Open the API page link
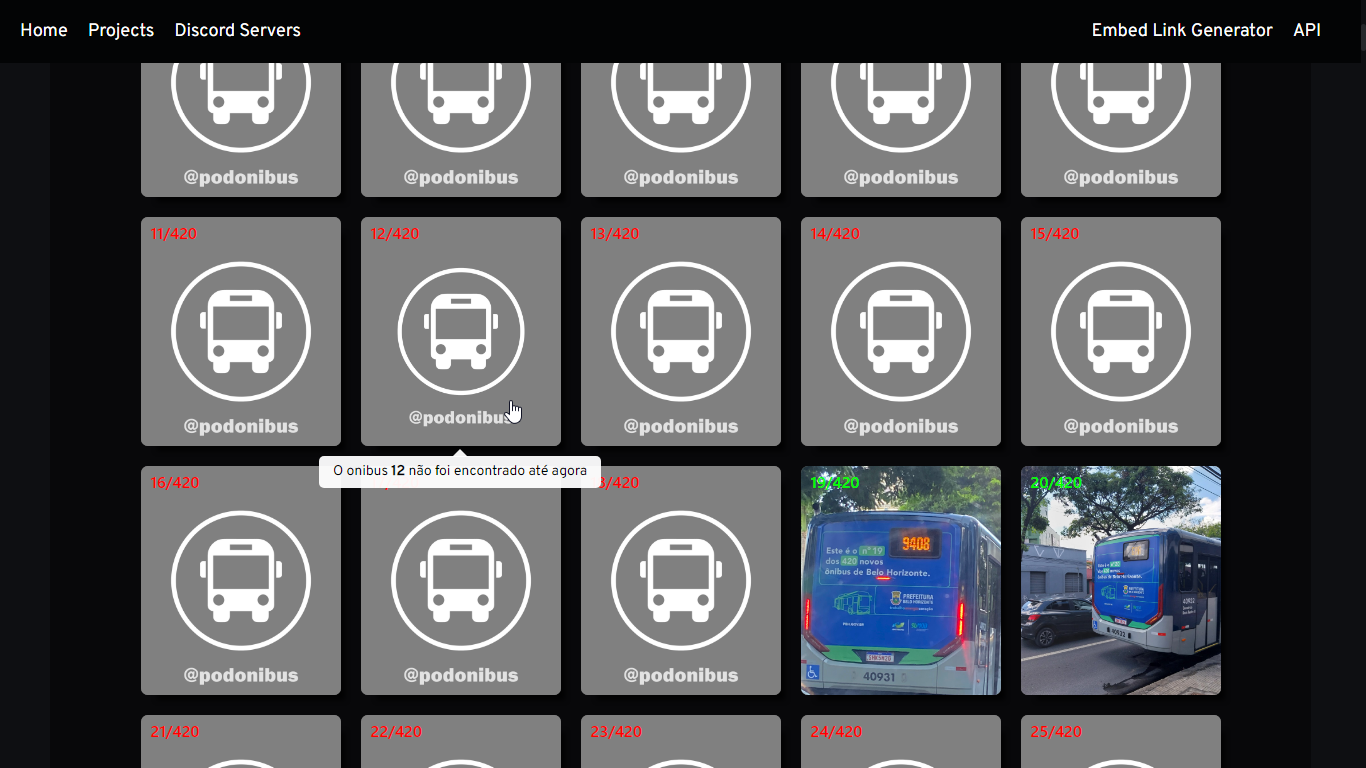The height and width of the screenshot is (768, 1366). click(1307, 30)
